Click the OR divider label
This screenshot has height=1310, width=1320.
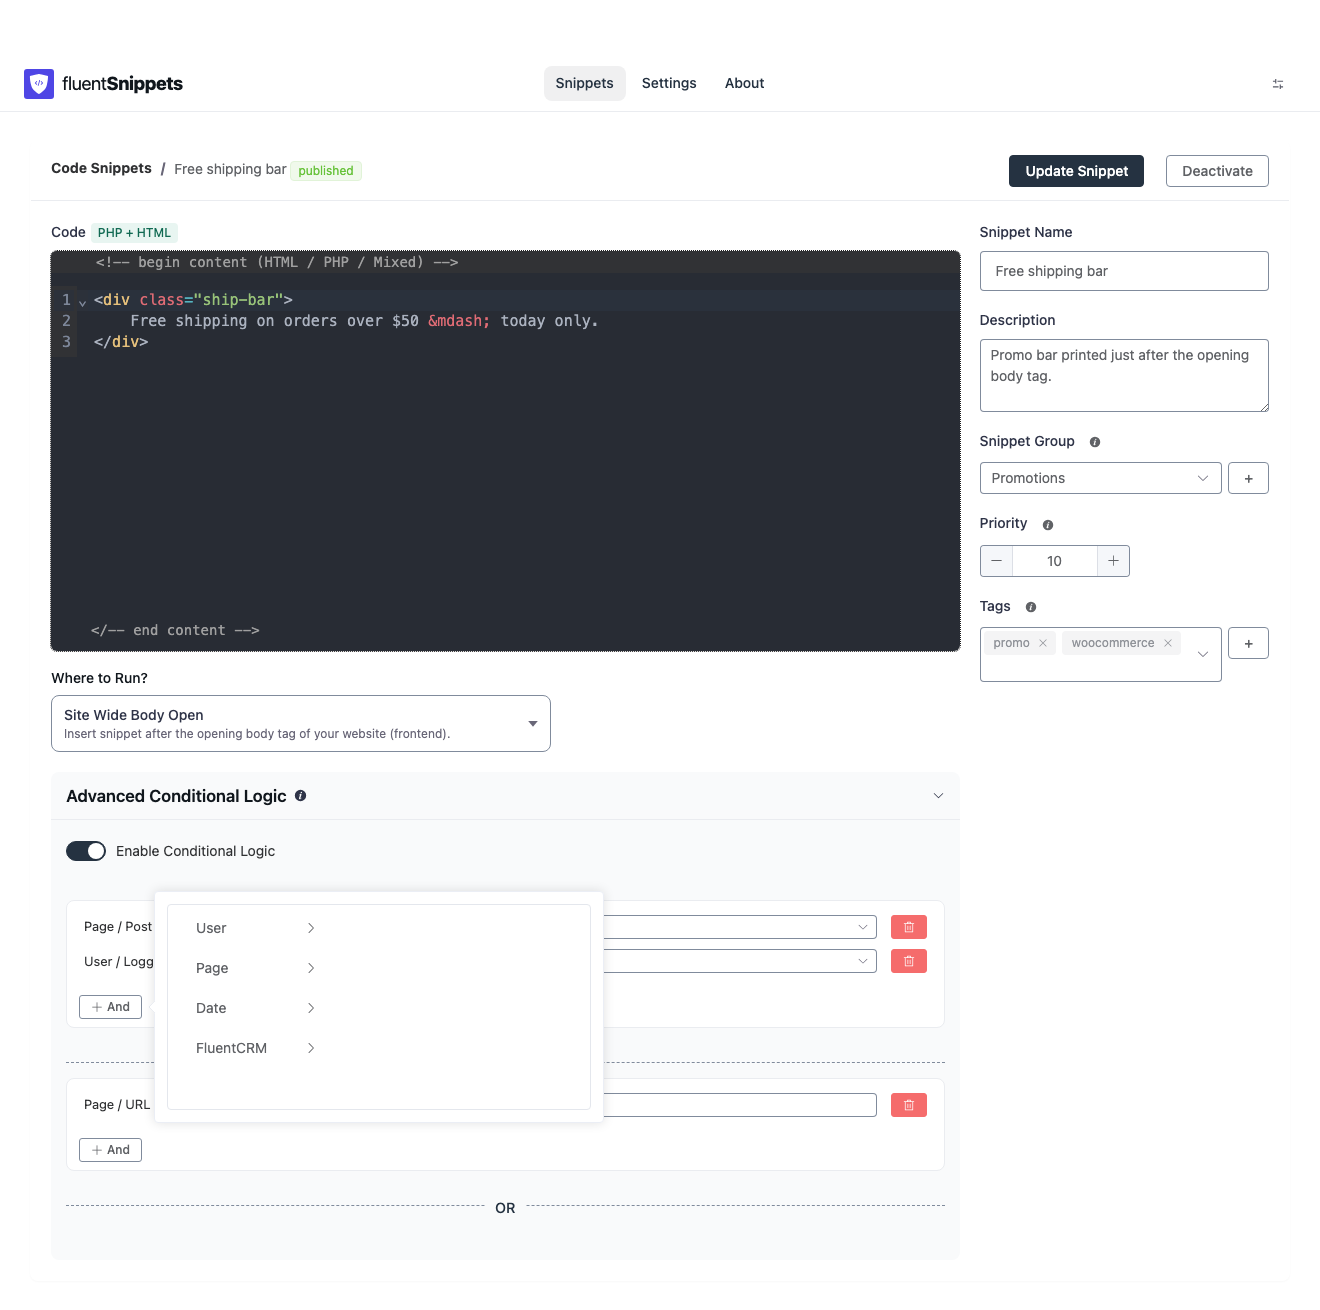click(x=505, y=1208)
